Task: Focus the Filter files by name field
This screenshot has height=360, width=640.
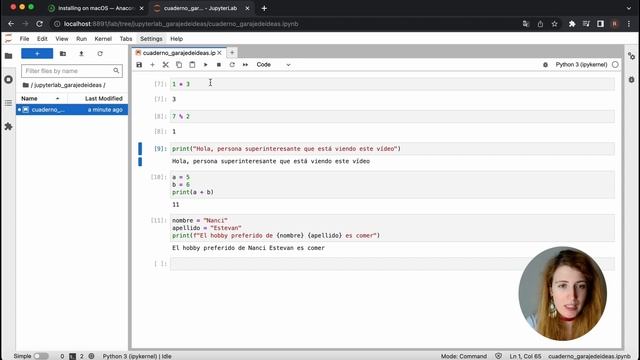Action: [x=72, y=71]
